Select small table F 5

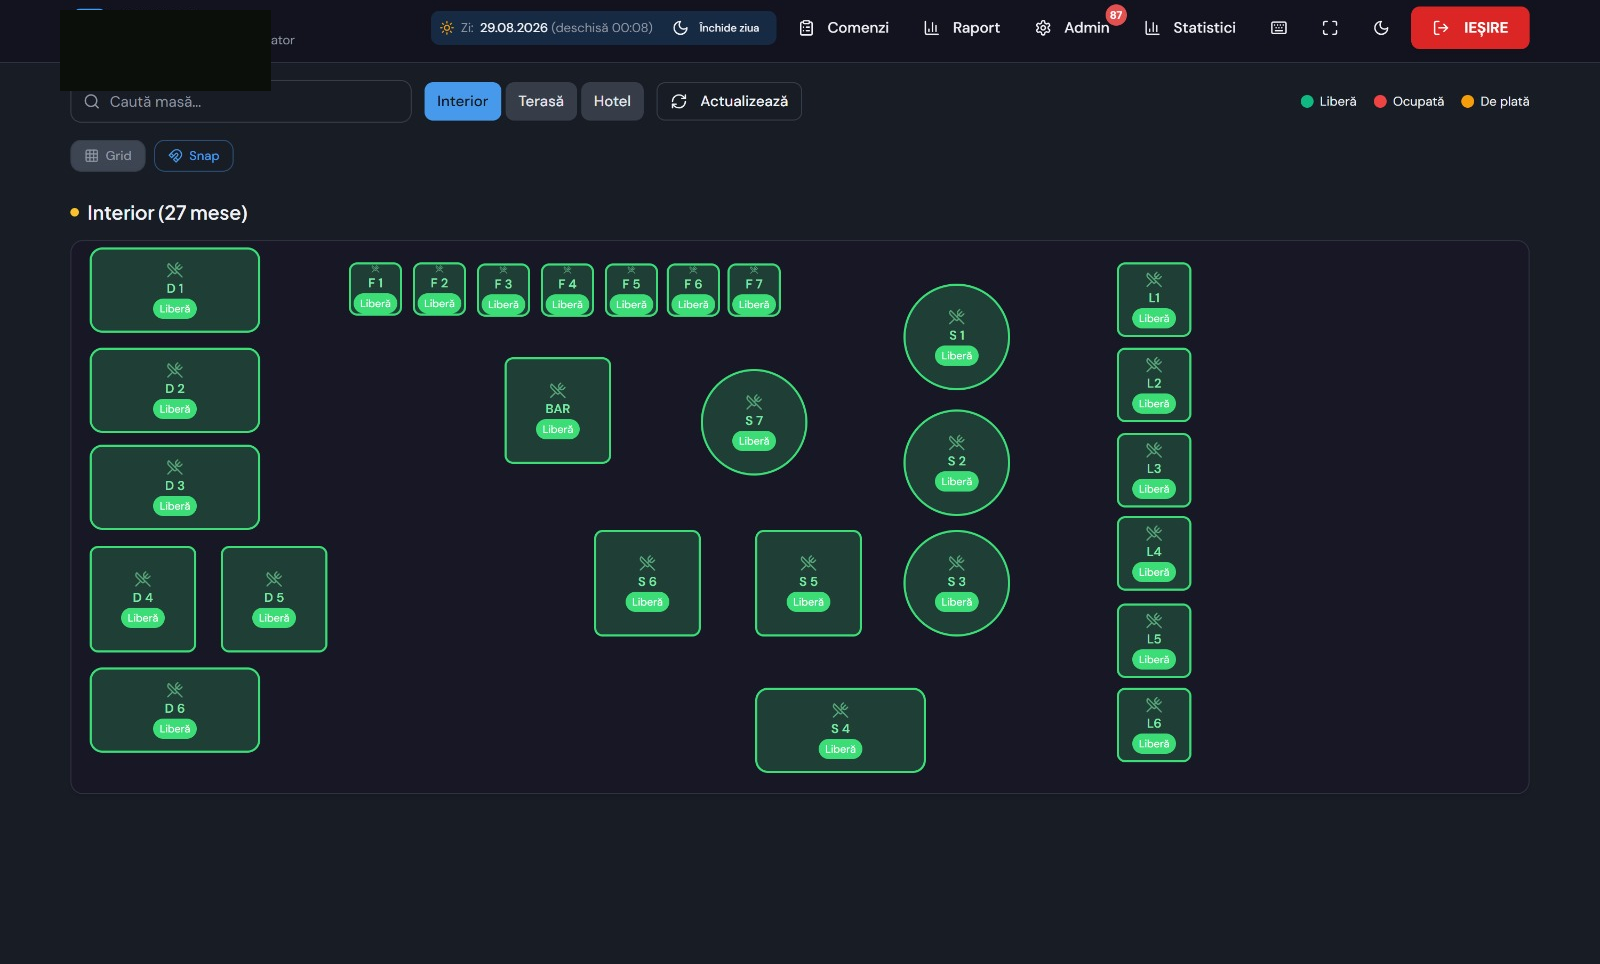(631, 290)
